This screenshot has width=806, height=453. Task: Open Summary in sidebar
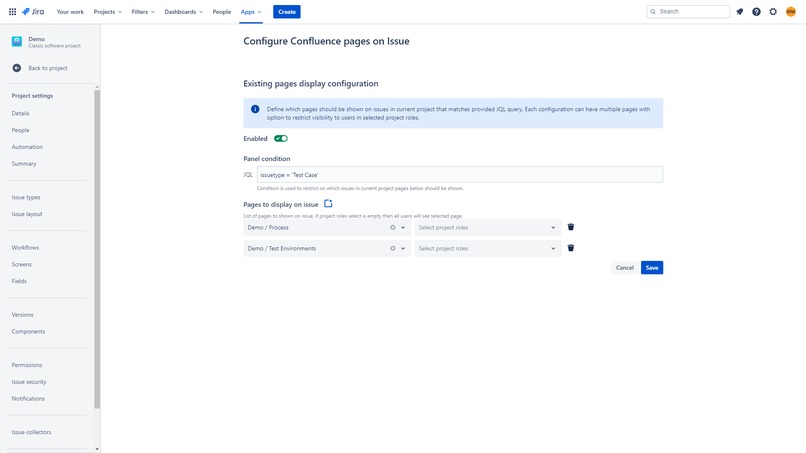click(24, 164)
